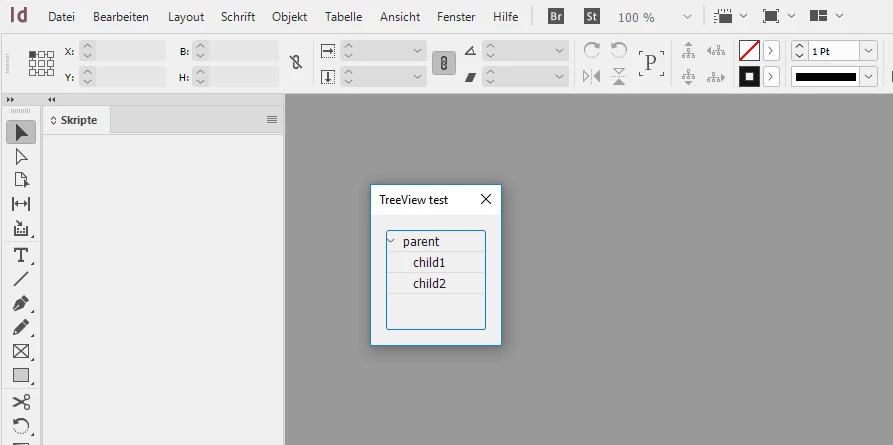Viewport: 893px width, 445px height.
Task: Click the Rotate 90° counter-clockwise icon
Action: (x=619, y=51)
